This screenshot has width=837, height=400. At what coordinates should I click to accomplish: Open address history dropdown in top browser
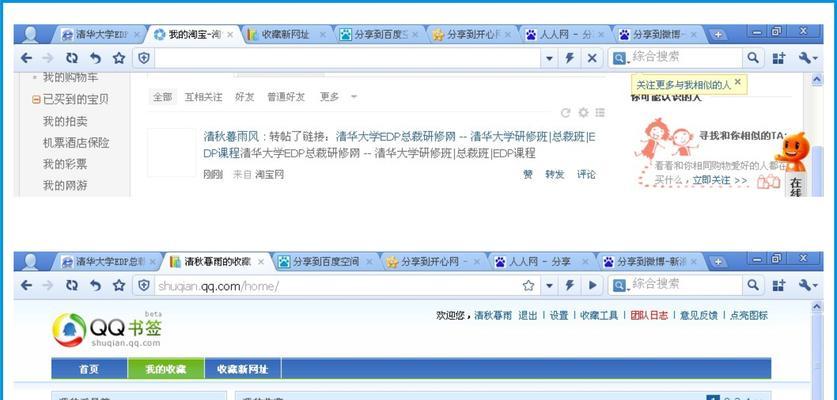[549, 59]
